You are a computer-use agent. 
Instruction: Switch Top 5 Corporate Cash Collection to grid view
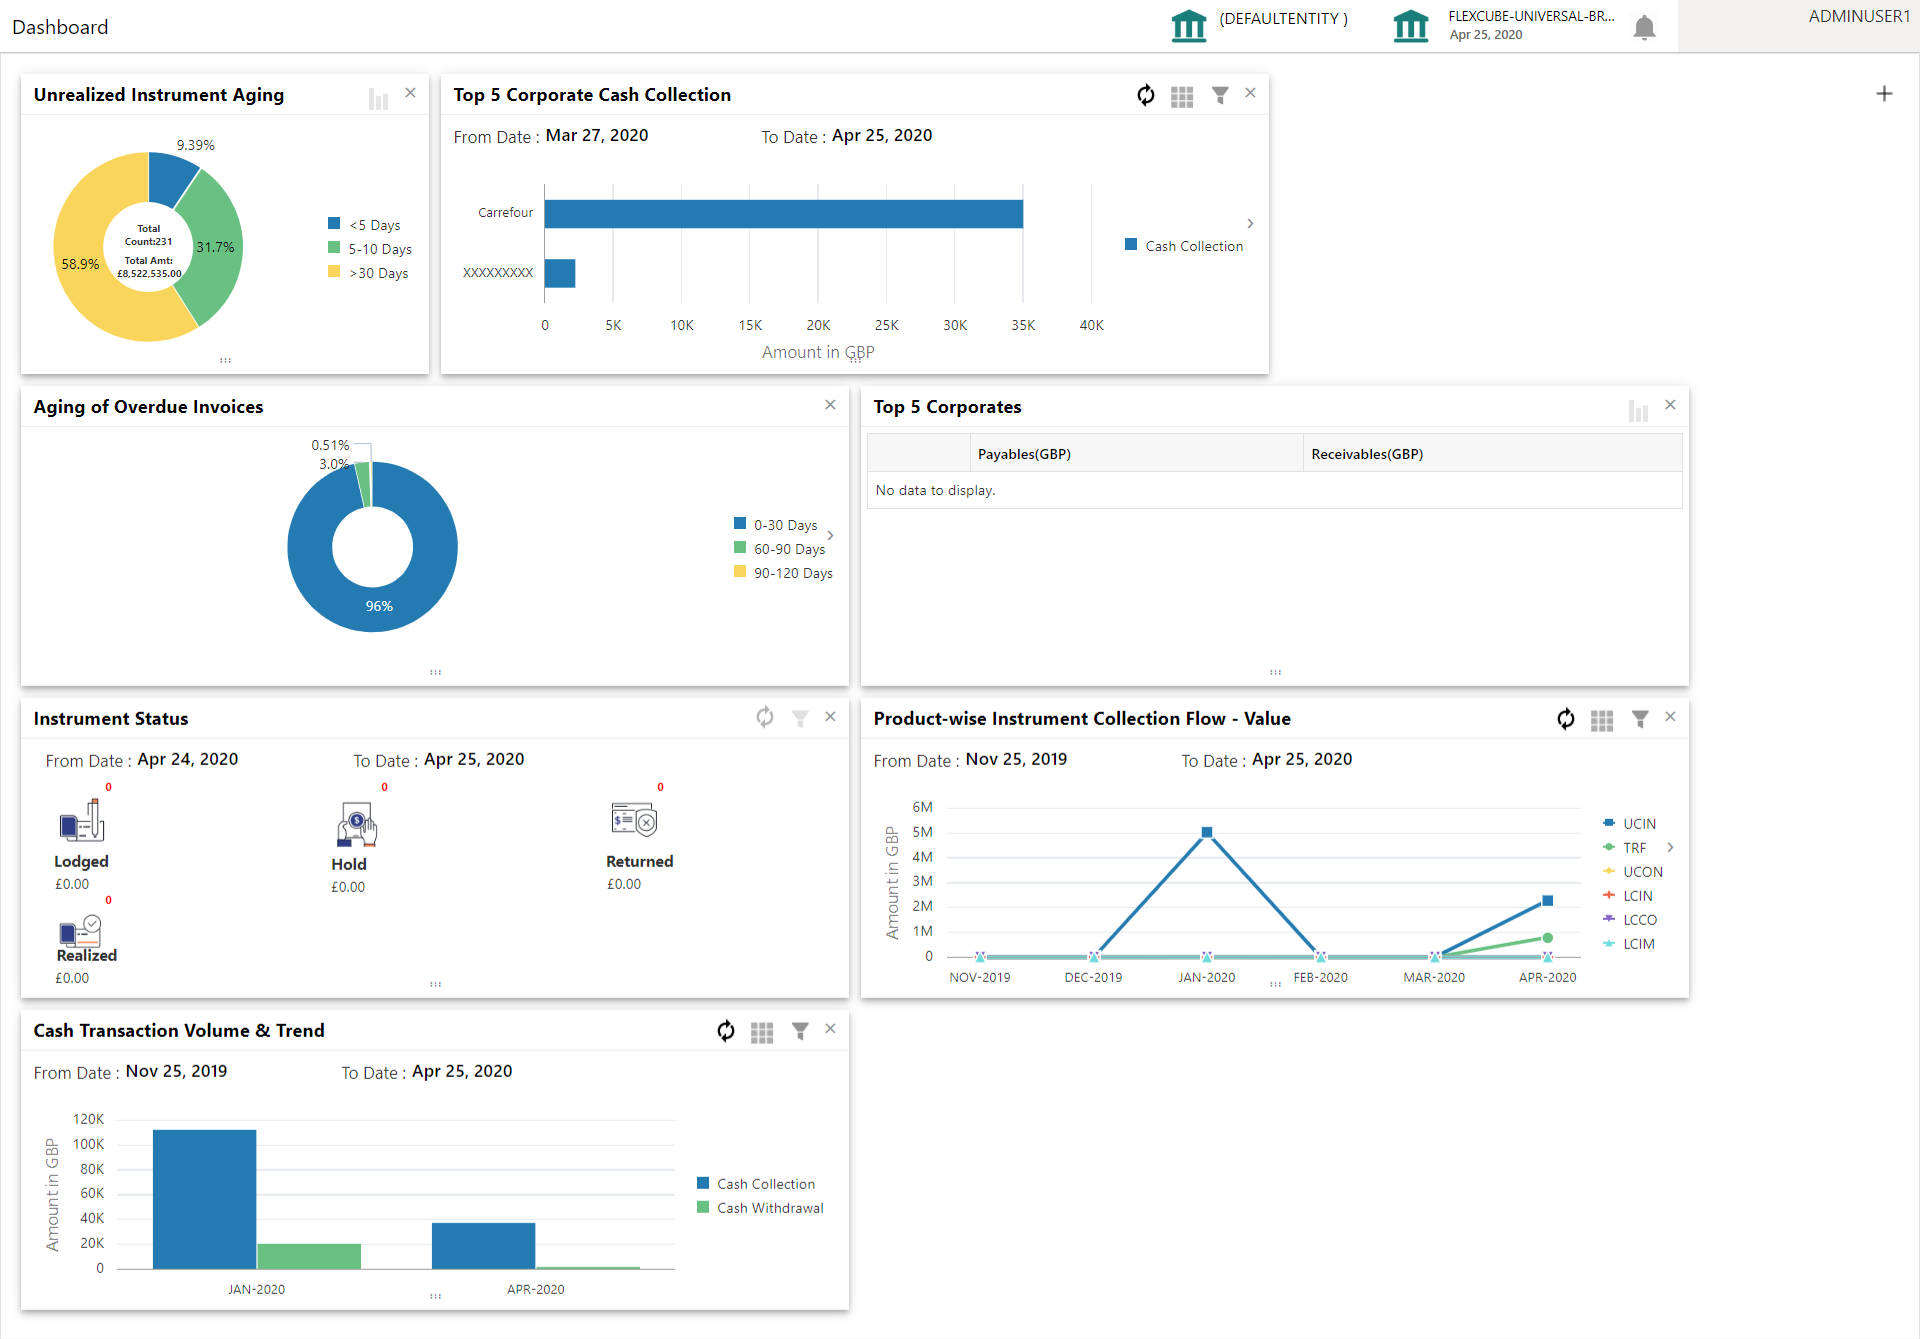pos(1182,97)
